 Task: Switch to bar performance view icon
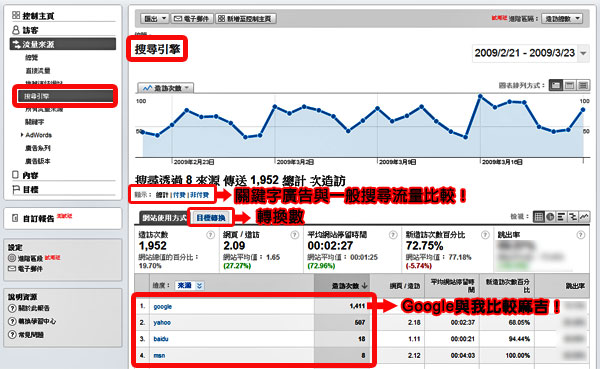(561, 217)
